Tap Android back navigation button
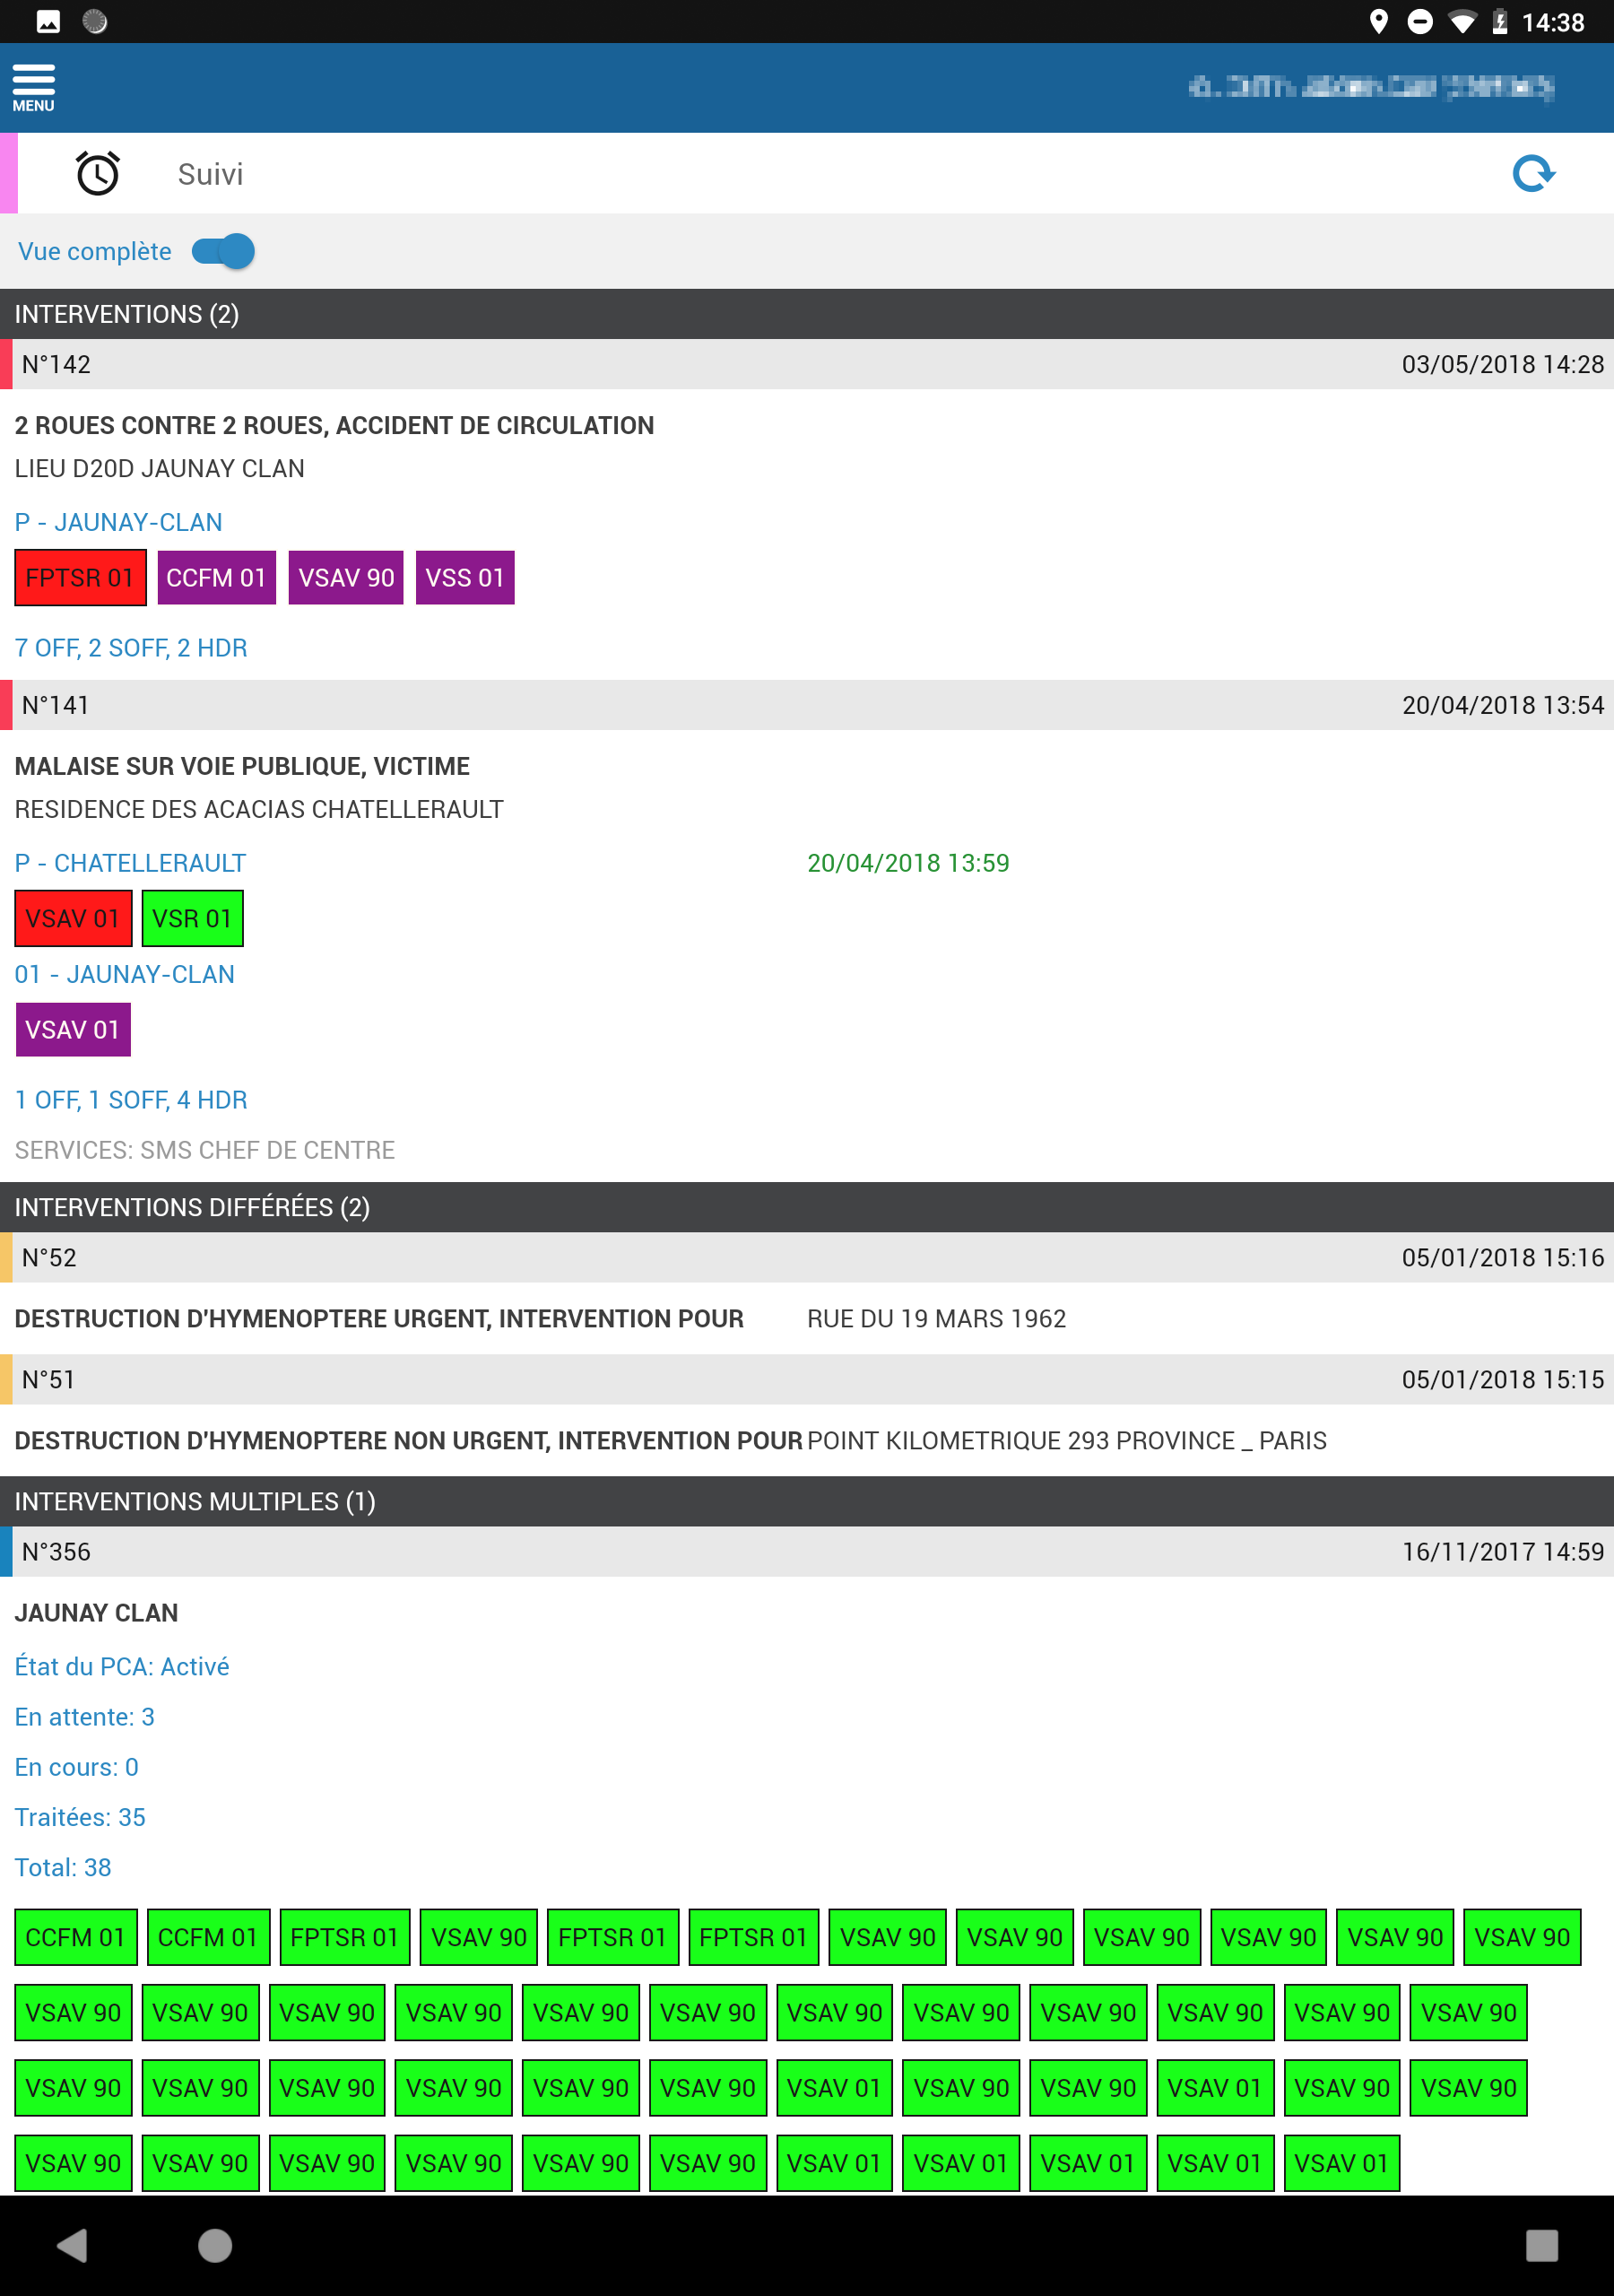1614x2296 pixels. pos(72,2245)
